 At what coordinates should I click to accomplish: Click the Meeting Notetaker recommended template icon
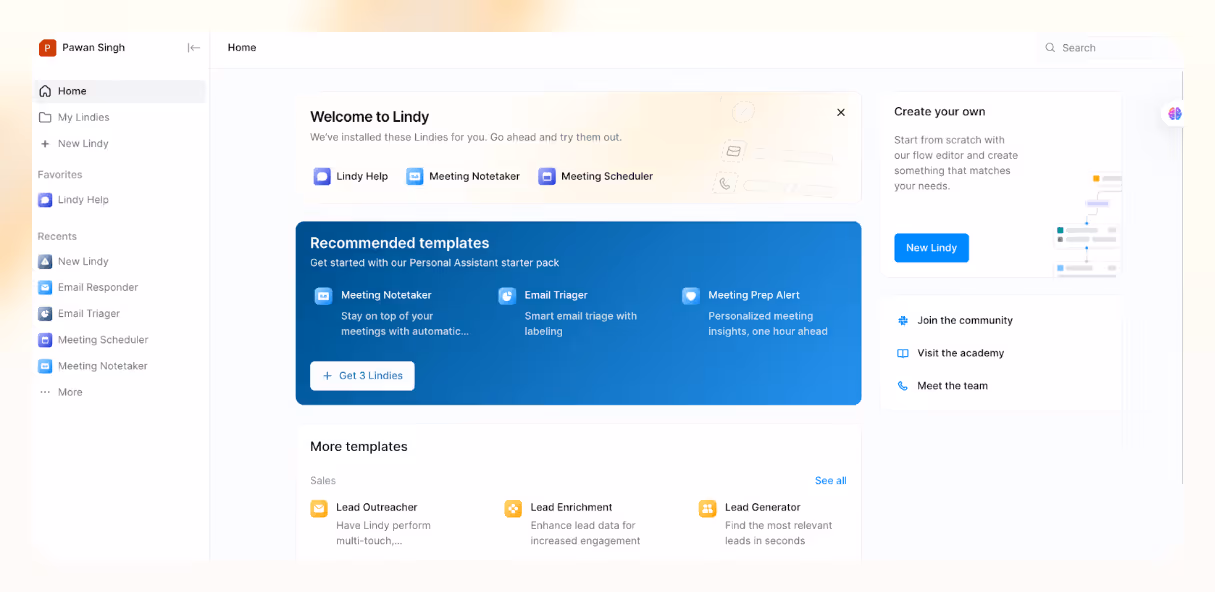point(323,296)
